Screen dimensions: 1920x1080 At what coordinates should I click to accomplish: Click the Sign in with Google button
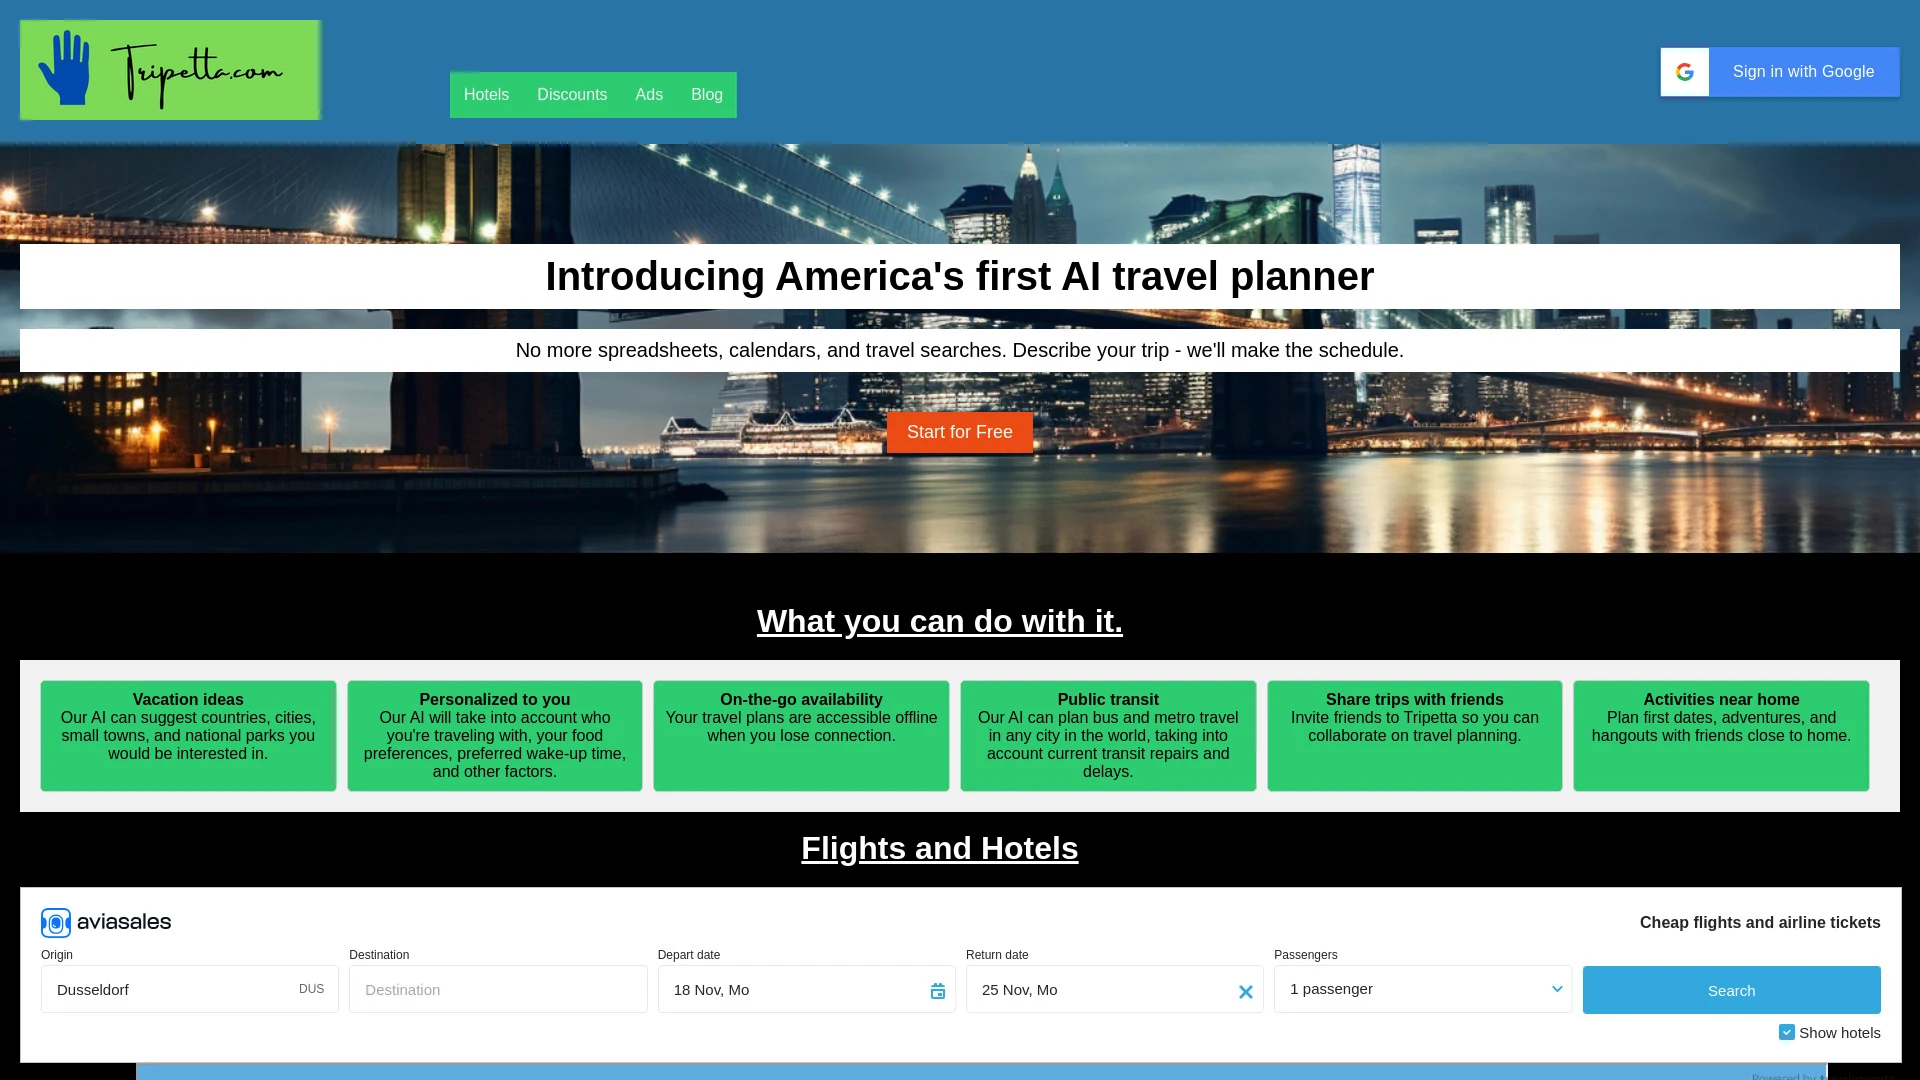click(x=1779, y=71)
